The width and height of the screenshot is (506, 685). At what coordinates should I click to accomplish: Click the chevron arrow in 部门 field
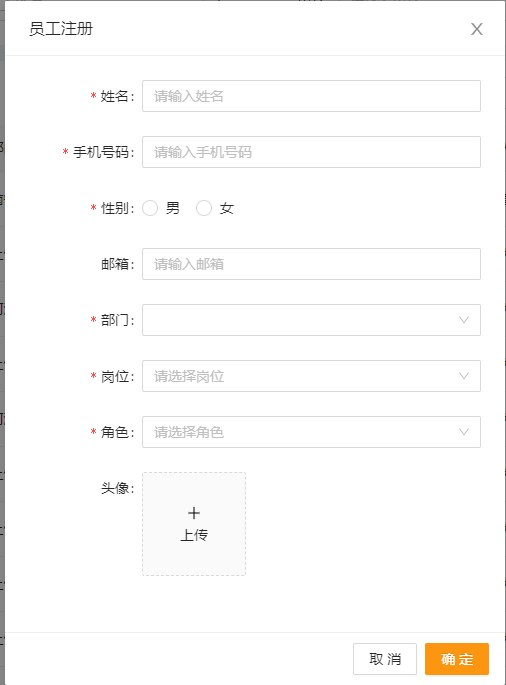(464, 320)
